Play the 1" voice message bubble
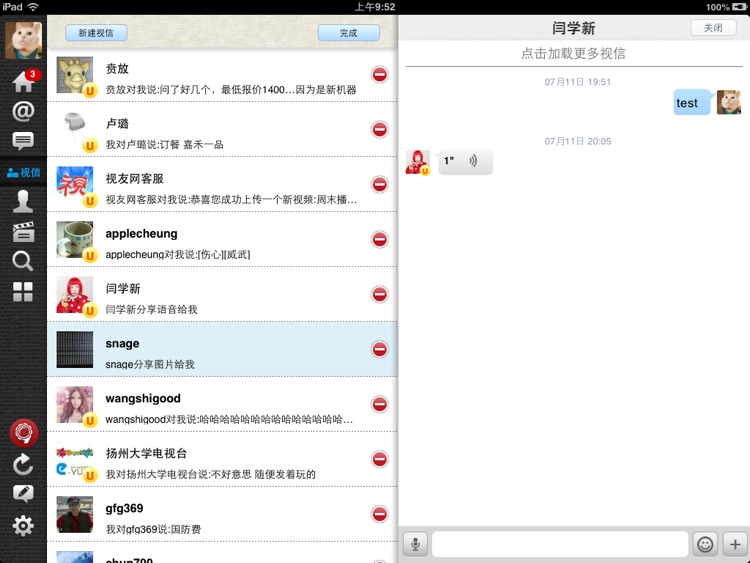Image resolution: width=750 pixels, height=563 pixels. click(x=465, y=161)
